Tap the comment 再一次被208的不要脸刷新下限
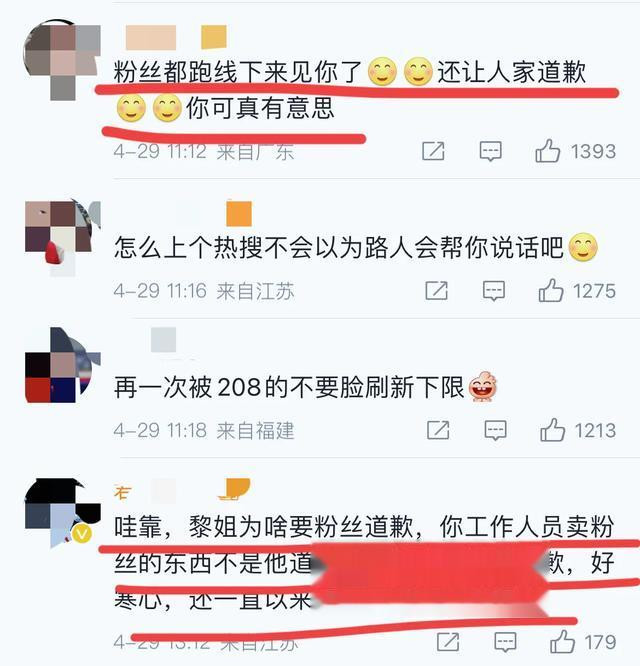 coord(289,387)
